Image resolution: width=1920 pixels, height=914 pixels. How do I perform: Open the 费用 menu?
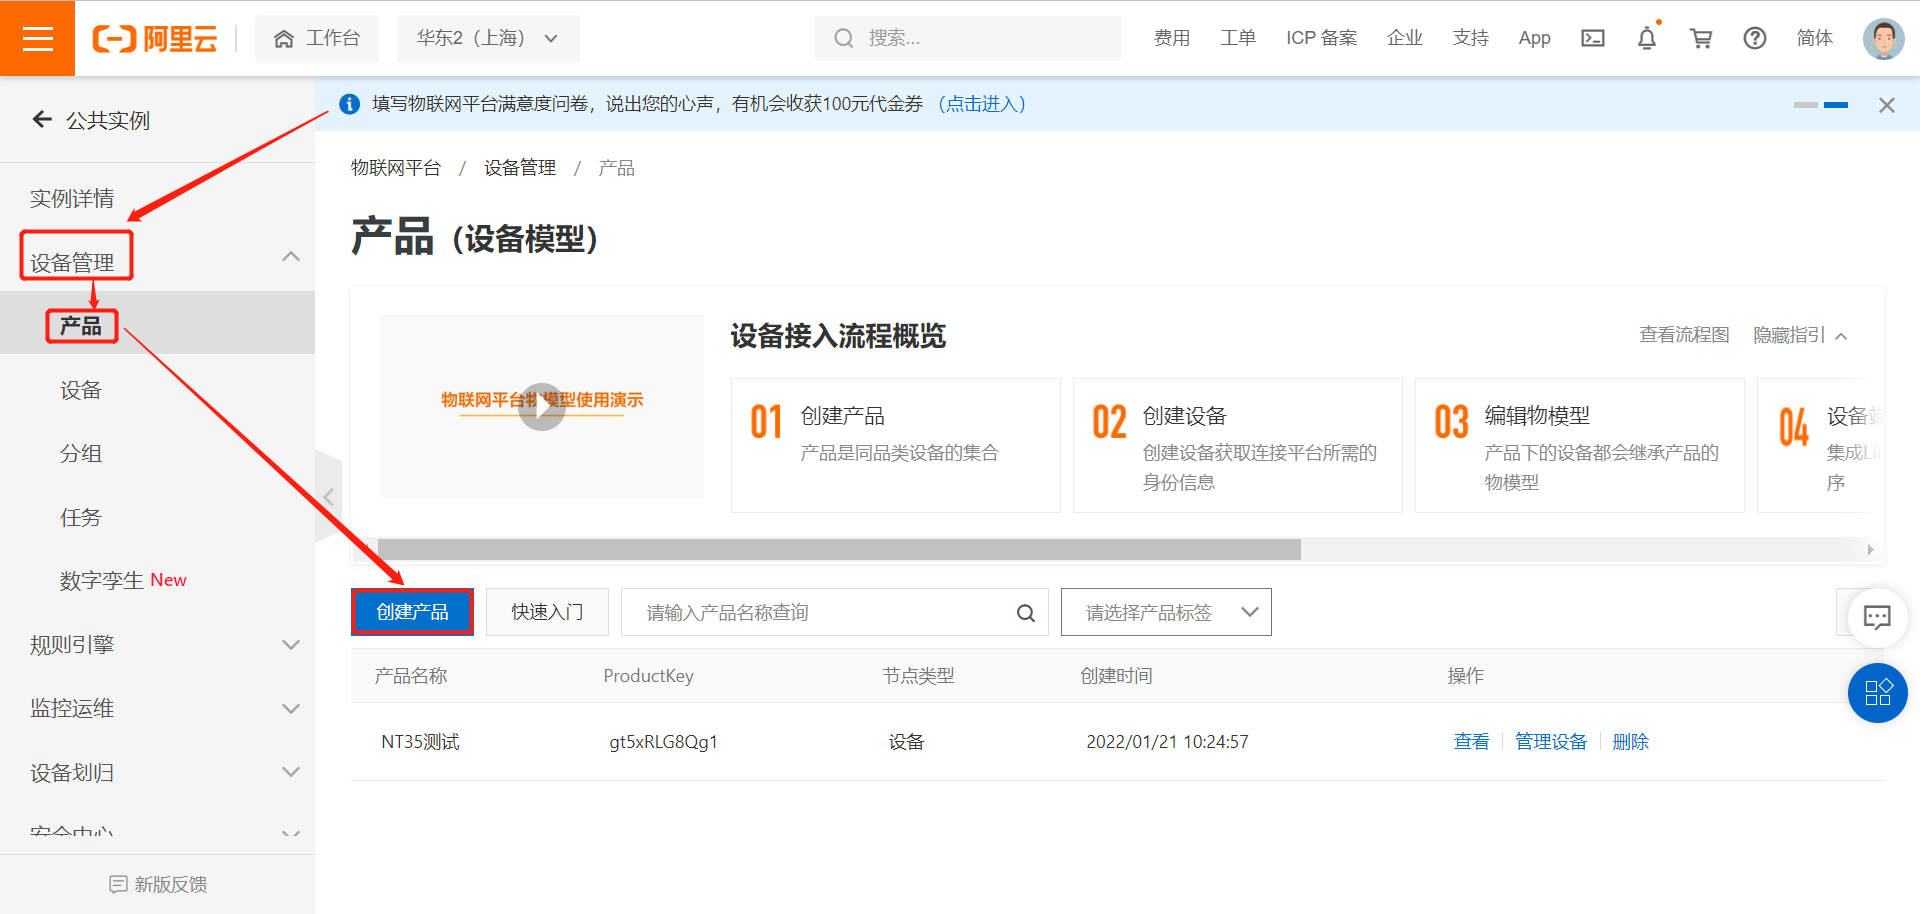click(1172, 38)
